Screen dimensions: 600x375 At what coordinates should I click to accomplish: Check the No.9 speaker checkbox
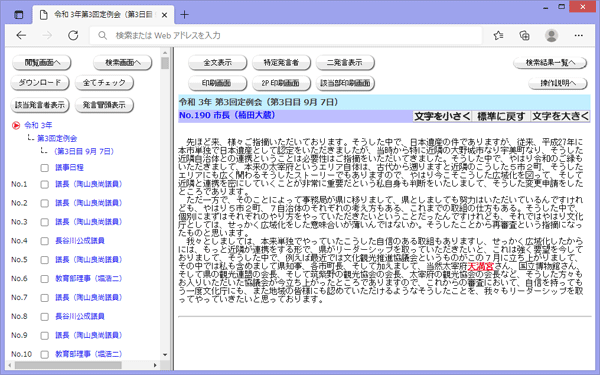(x=45, y=336)
